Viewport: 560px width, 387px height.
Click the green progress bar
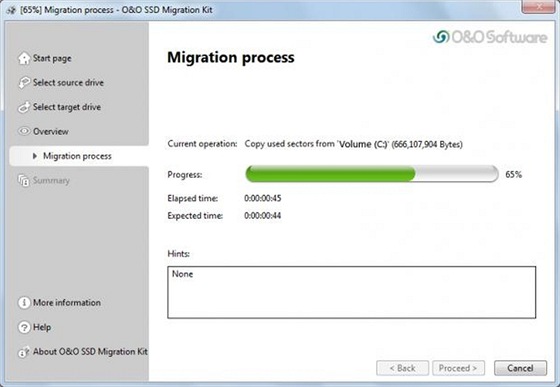click(372, 174)
